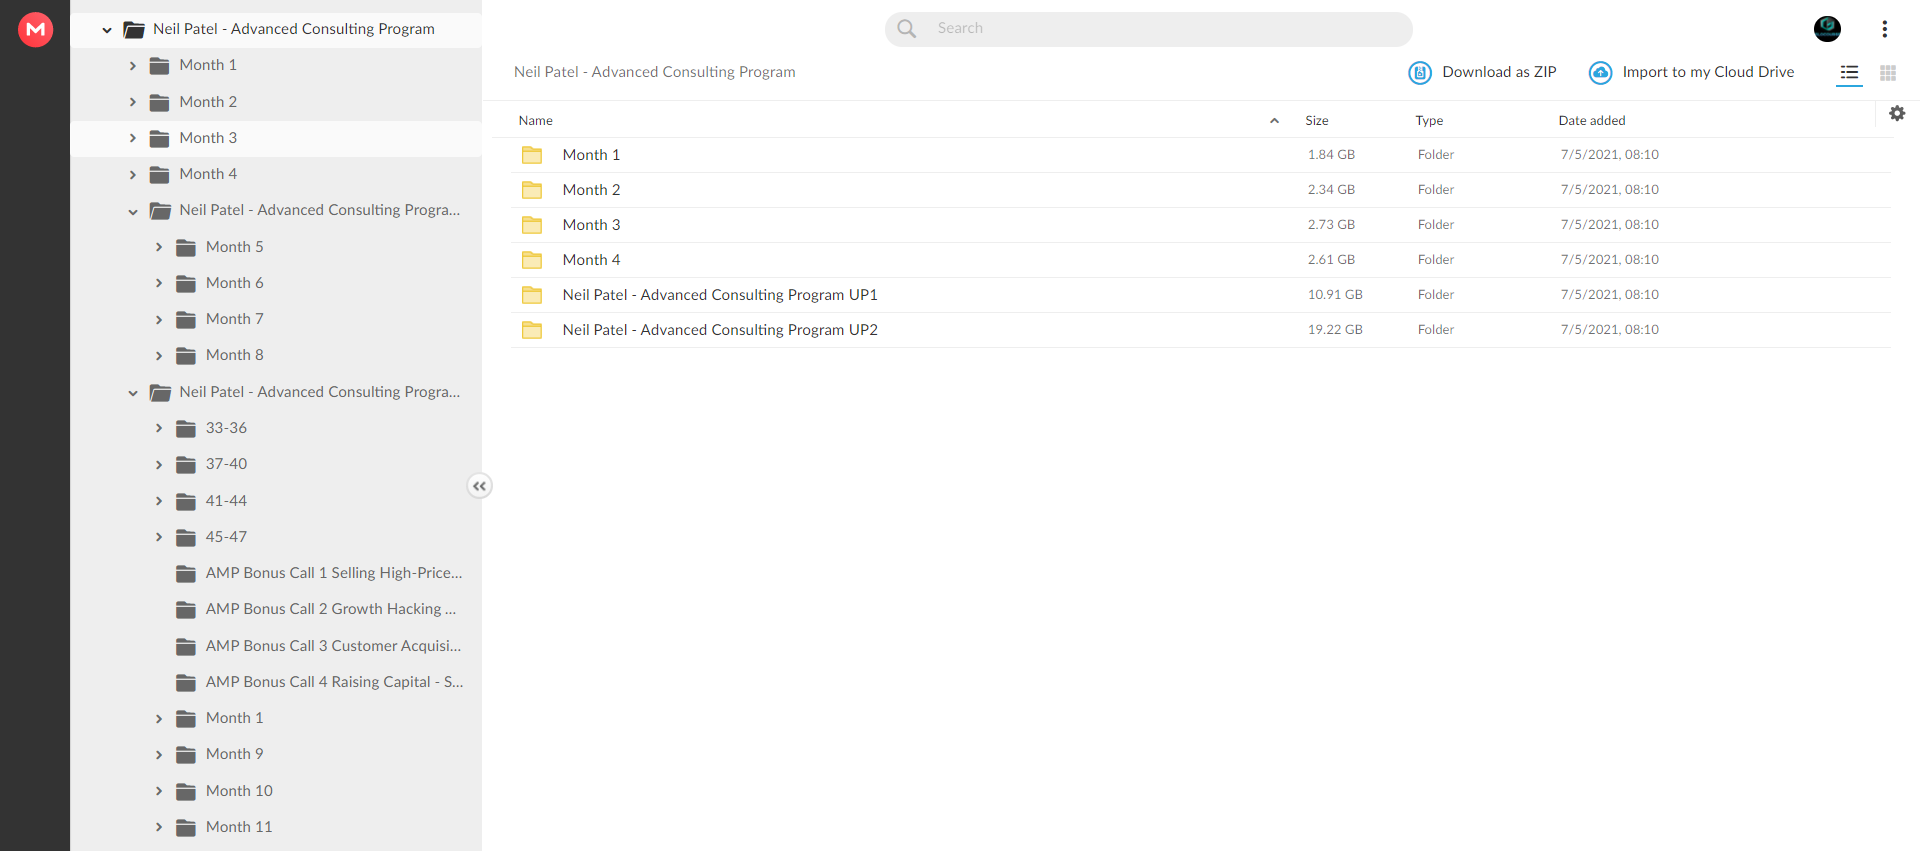Screen dimensions: 1920x851
Task: Open the user avatar profile menu
Action: coord(1827,29)
